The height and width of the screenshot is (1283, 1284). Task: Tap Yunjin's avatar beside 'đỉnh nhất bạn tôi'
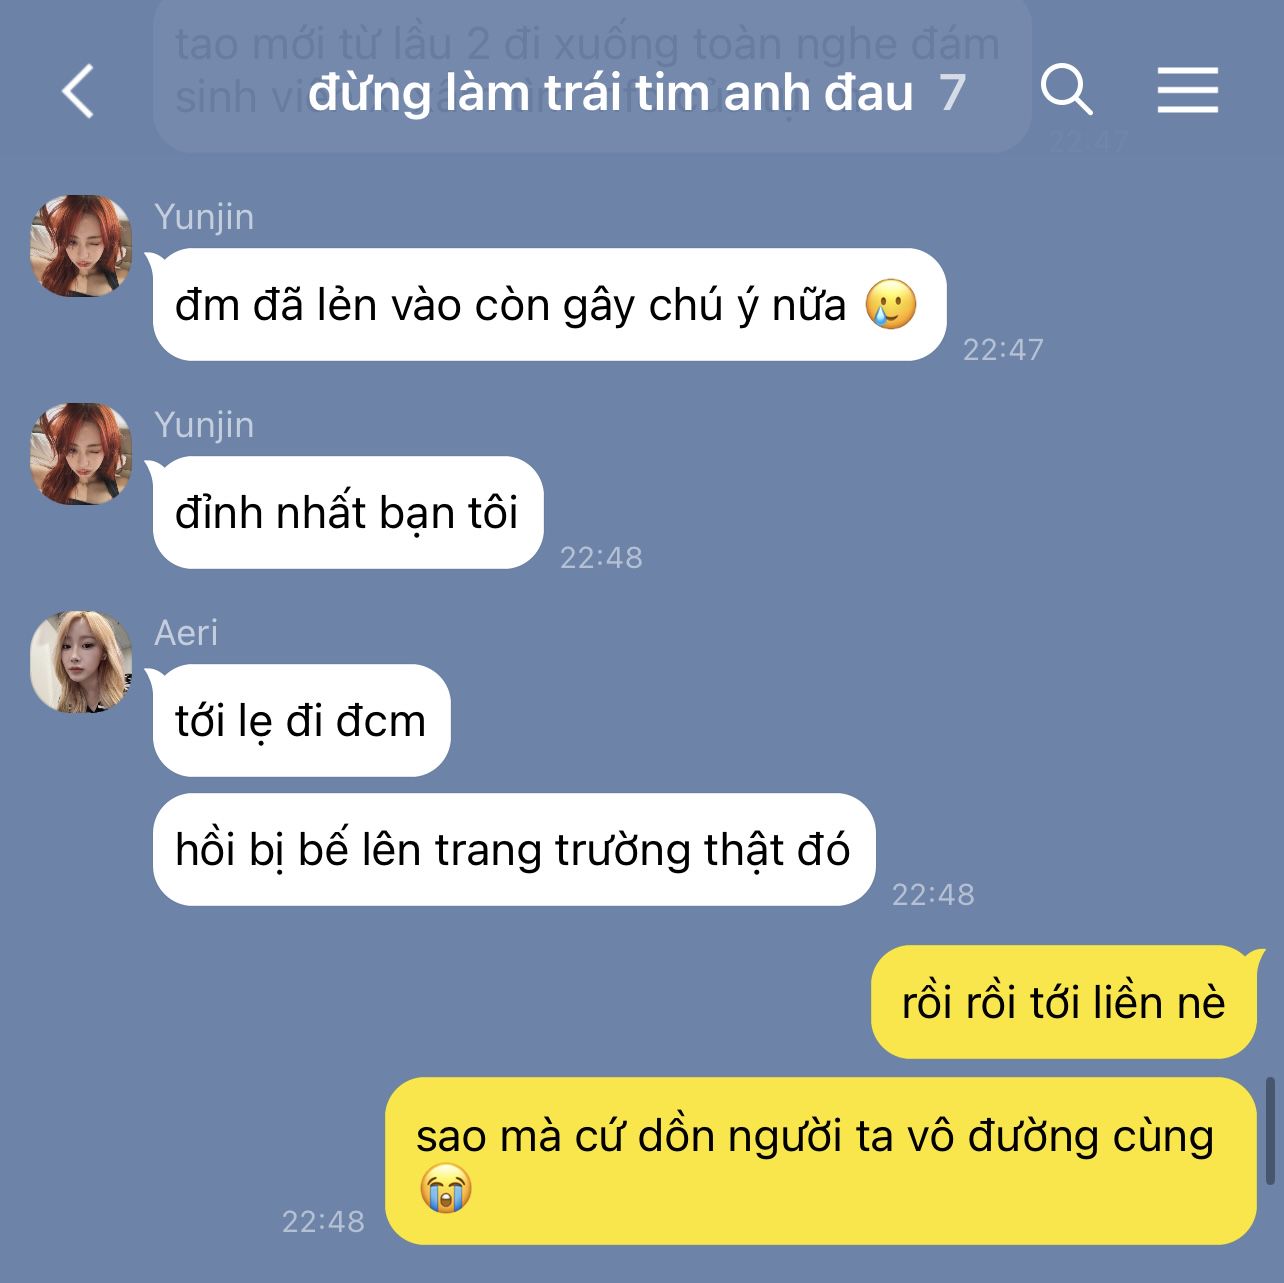coord(81,454)
